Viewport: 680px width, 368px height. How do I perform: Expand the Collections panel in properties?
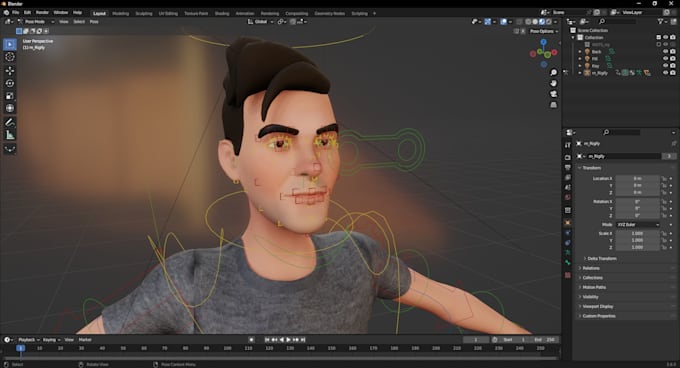tap(592, 278)
